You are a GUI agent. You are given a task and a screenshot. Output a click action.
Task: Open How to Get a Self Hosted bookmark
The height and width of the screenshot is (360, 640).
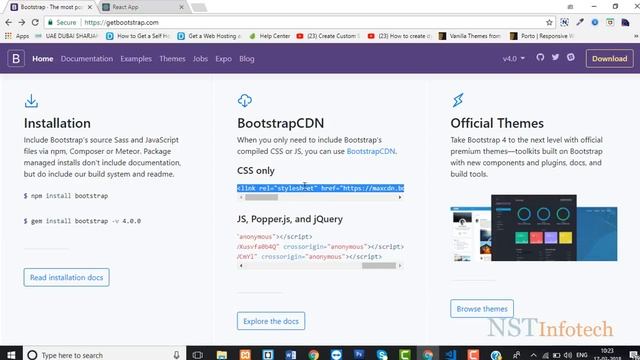pyautogui.click(x=138, y=36)
